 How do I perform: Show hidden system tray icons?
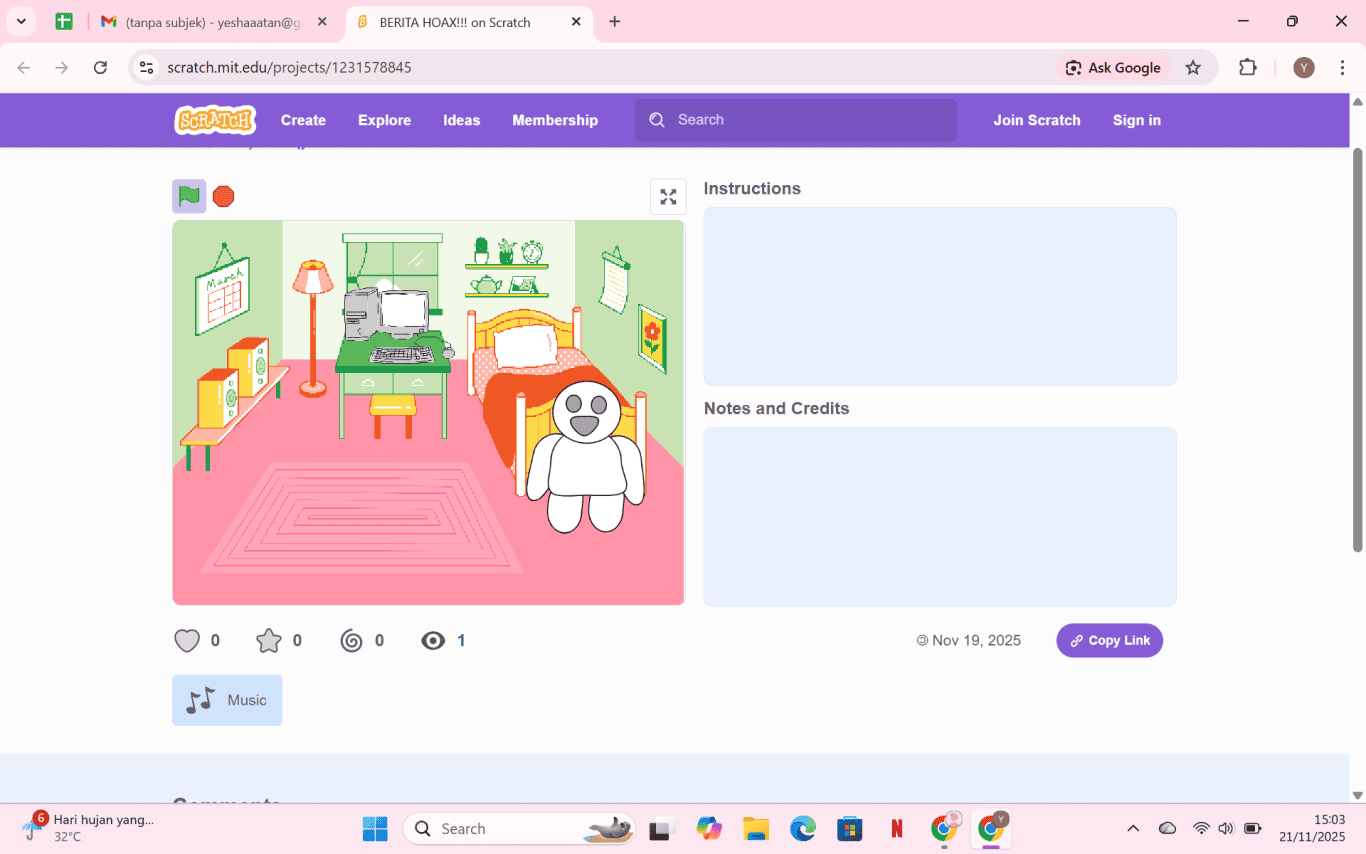[x=1133, y=828]
